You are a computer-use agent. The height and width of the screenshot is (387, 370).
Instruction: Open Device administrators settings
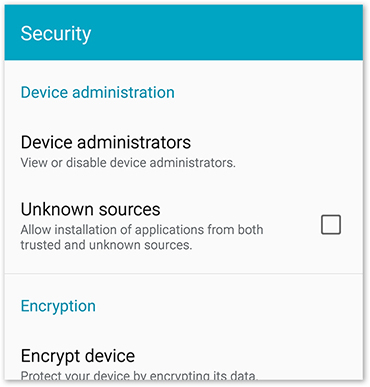(x=184, y=152)
